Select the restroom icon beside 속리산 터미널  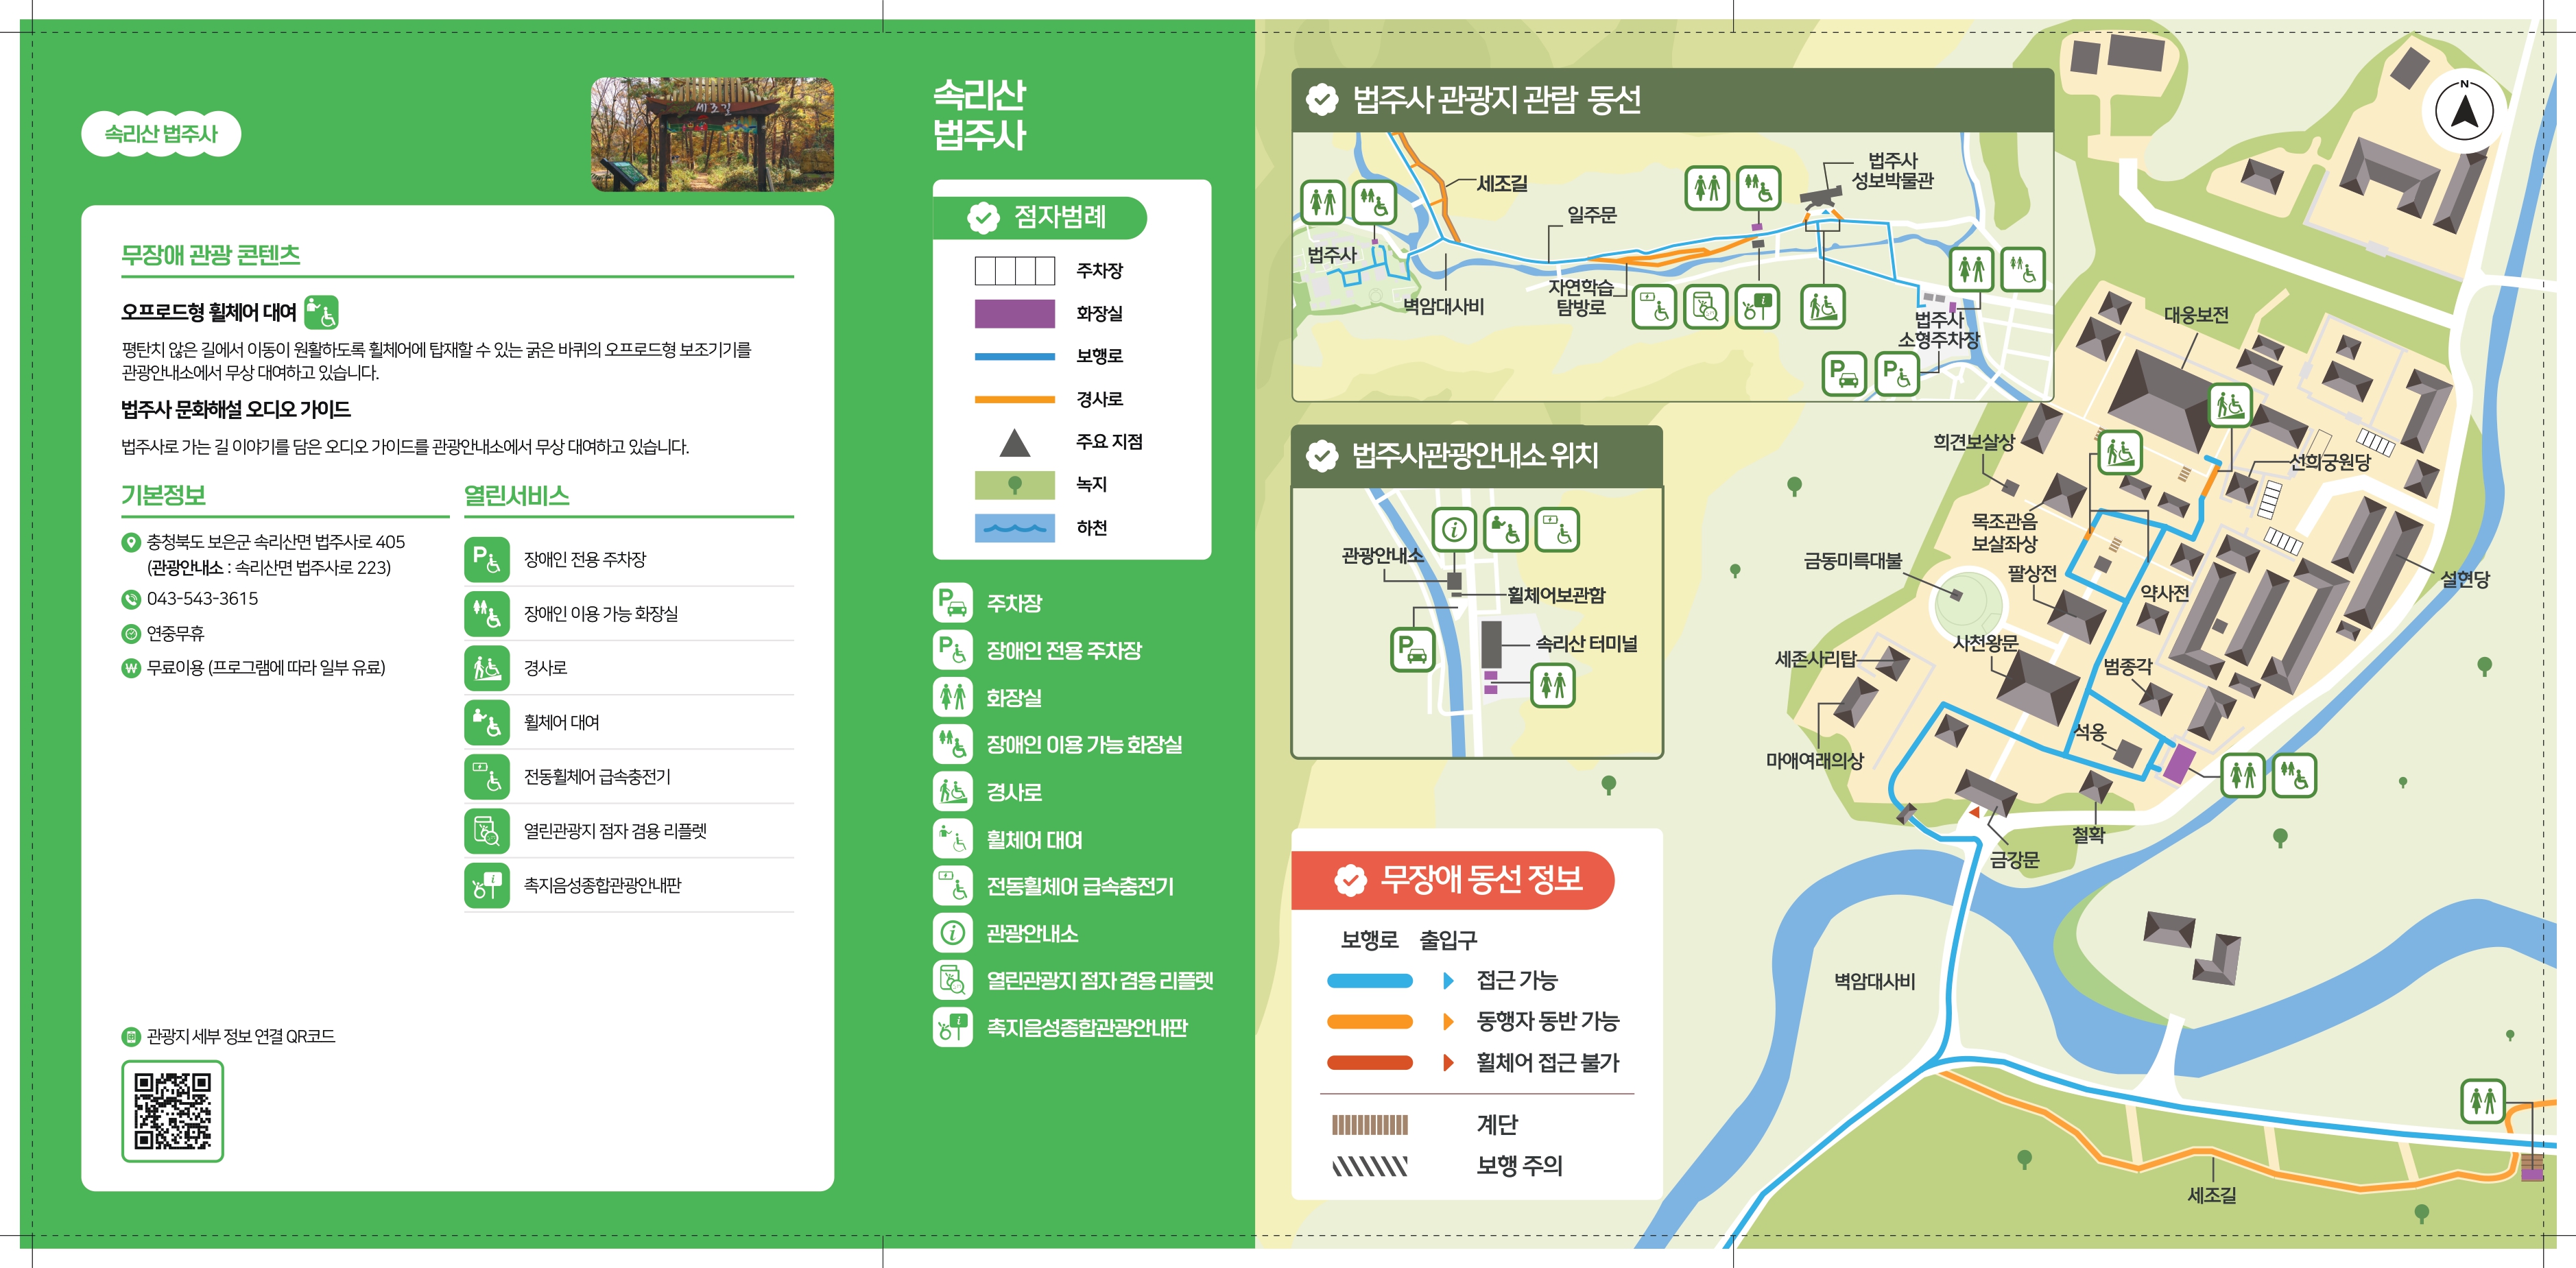click(1553, 685)
